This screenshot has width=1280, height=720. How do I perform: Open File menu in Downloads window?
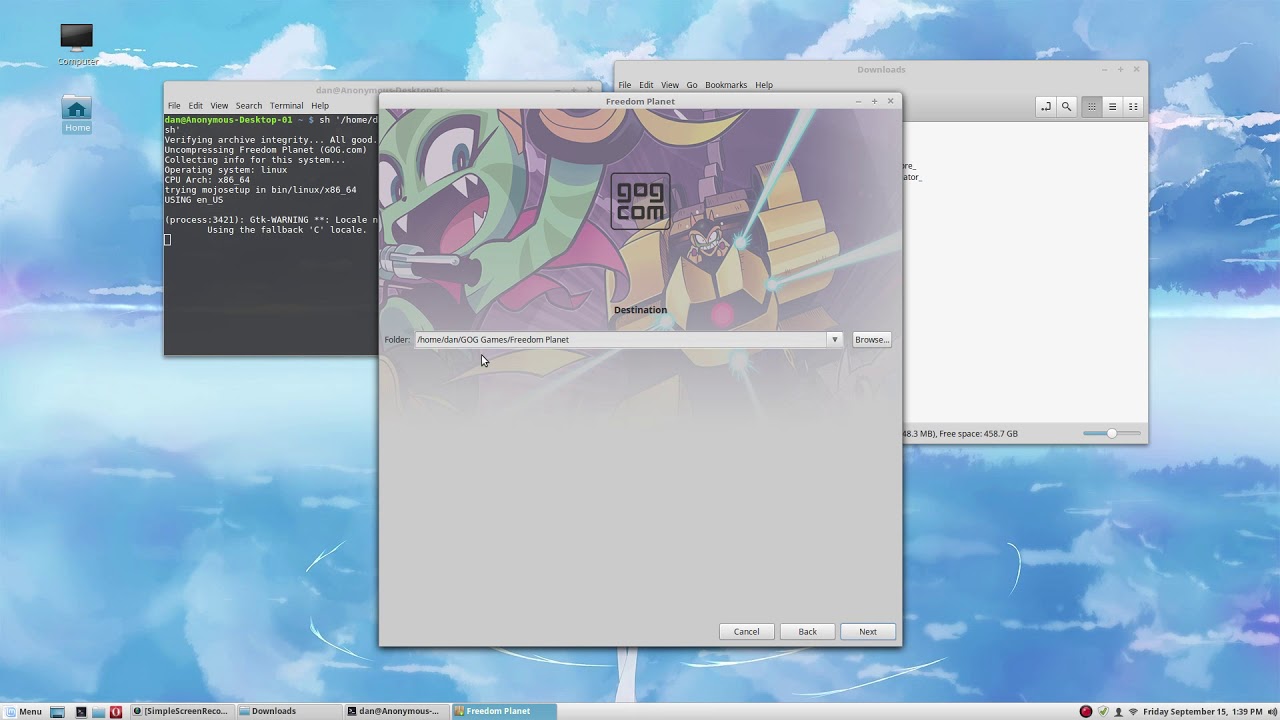point(625,85)
